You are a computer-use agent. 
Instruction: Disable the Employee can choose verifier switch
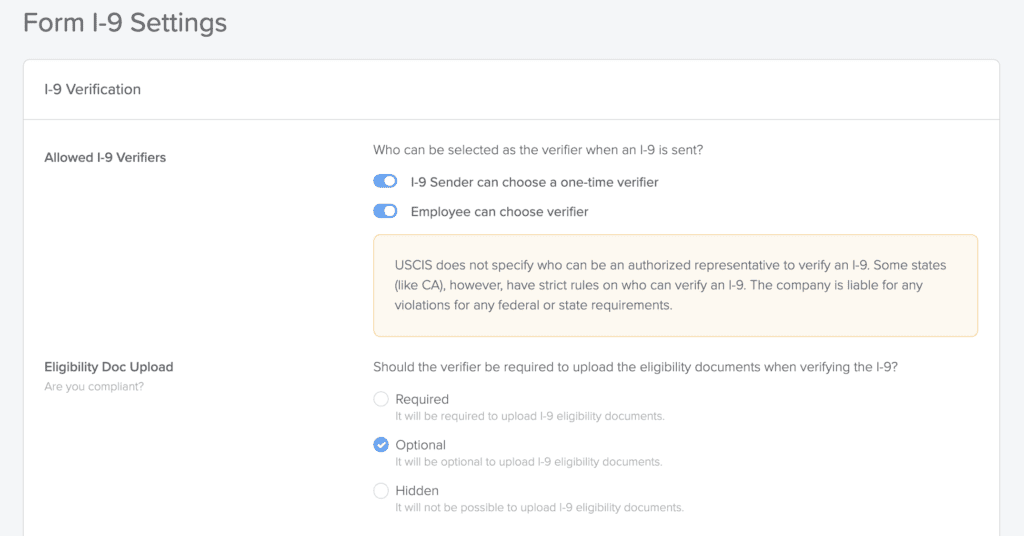[x=385, y=211]
